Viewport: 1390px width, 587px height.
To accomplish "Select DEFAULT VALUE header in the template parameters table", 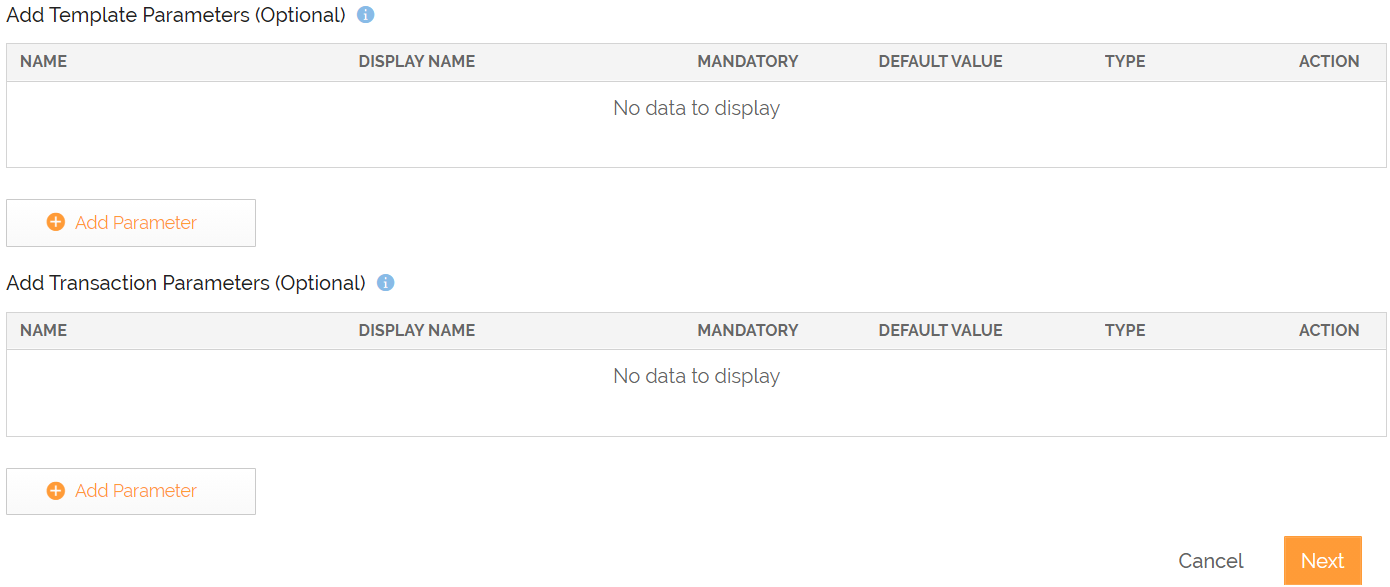I will coord(940,61).
